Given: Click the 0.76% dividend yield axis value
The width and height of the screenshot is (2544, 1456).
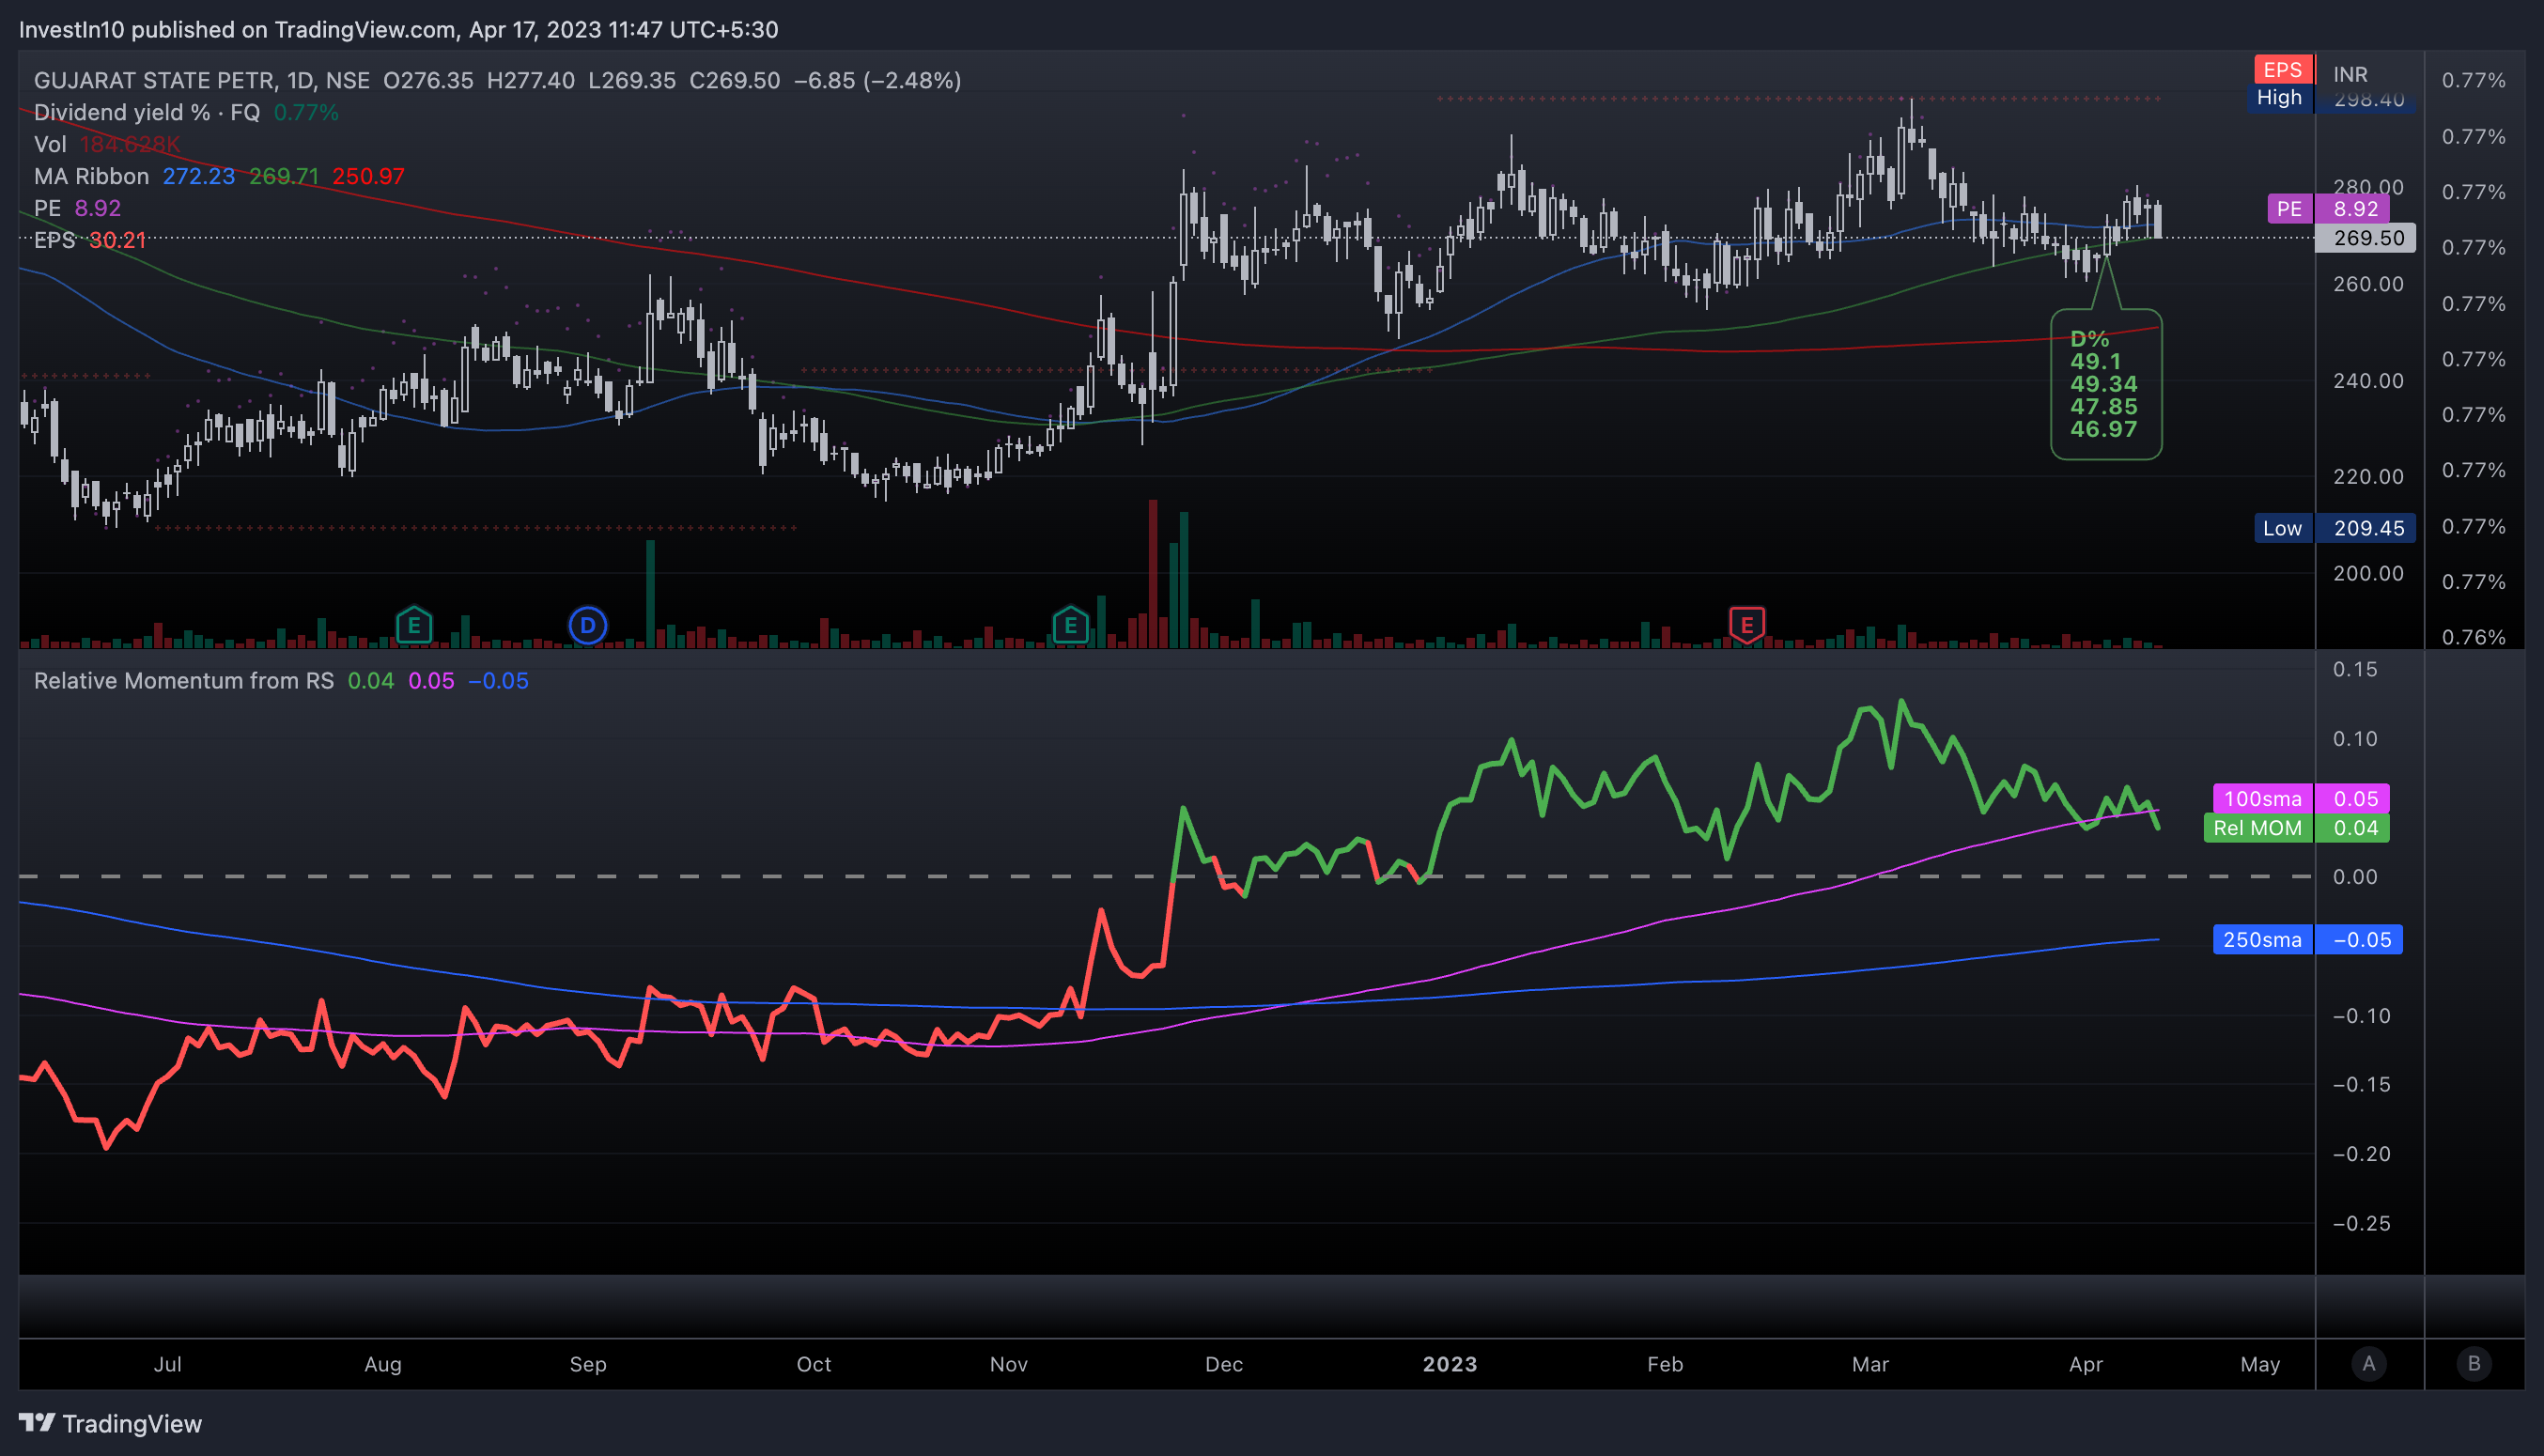Looking at the screenshot, I should 2473,637.
